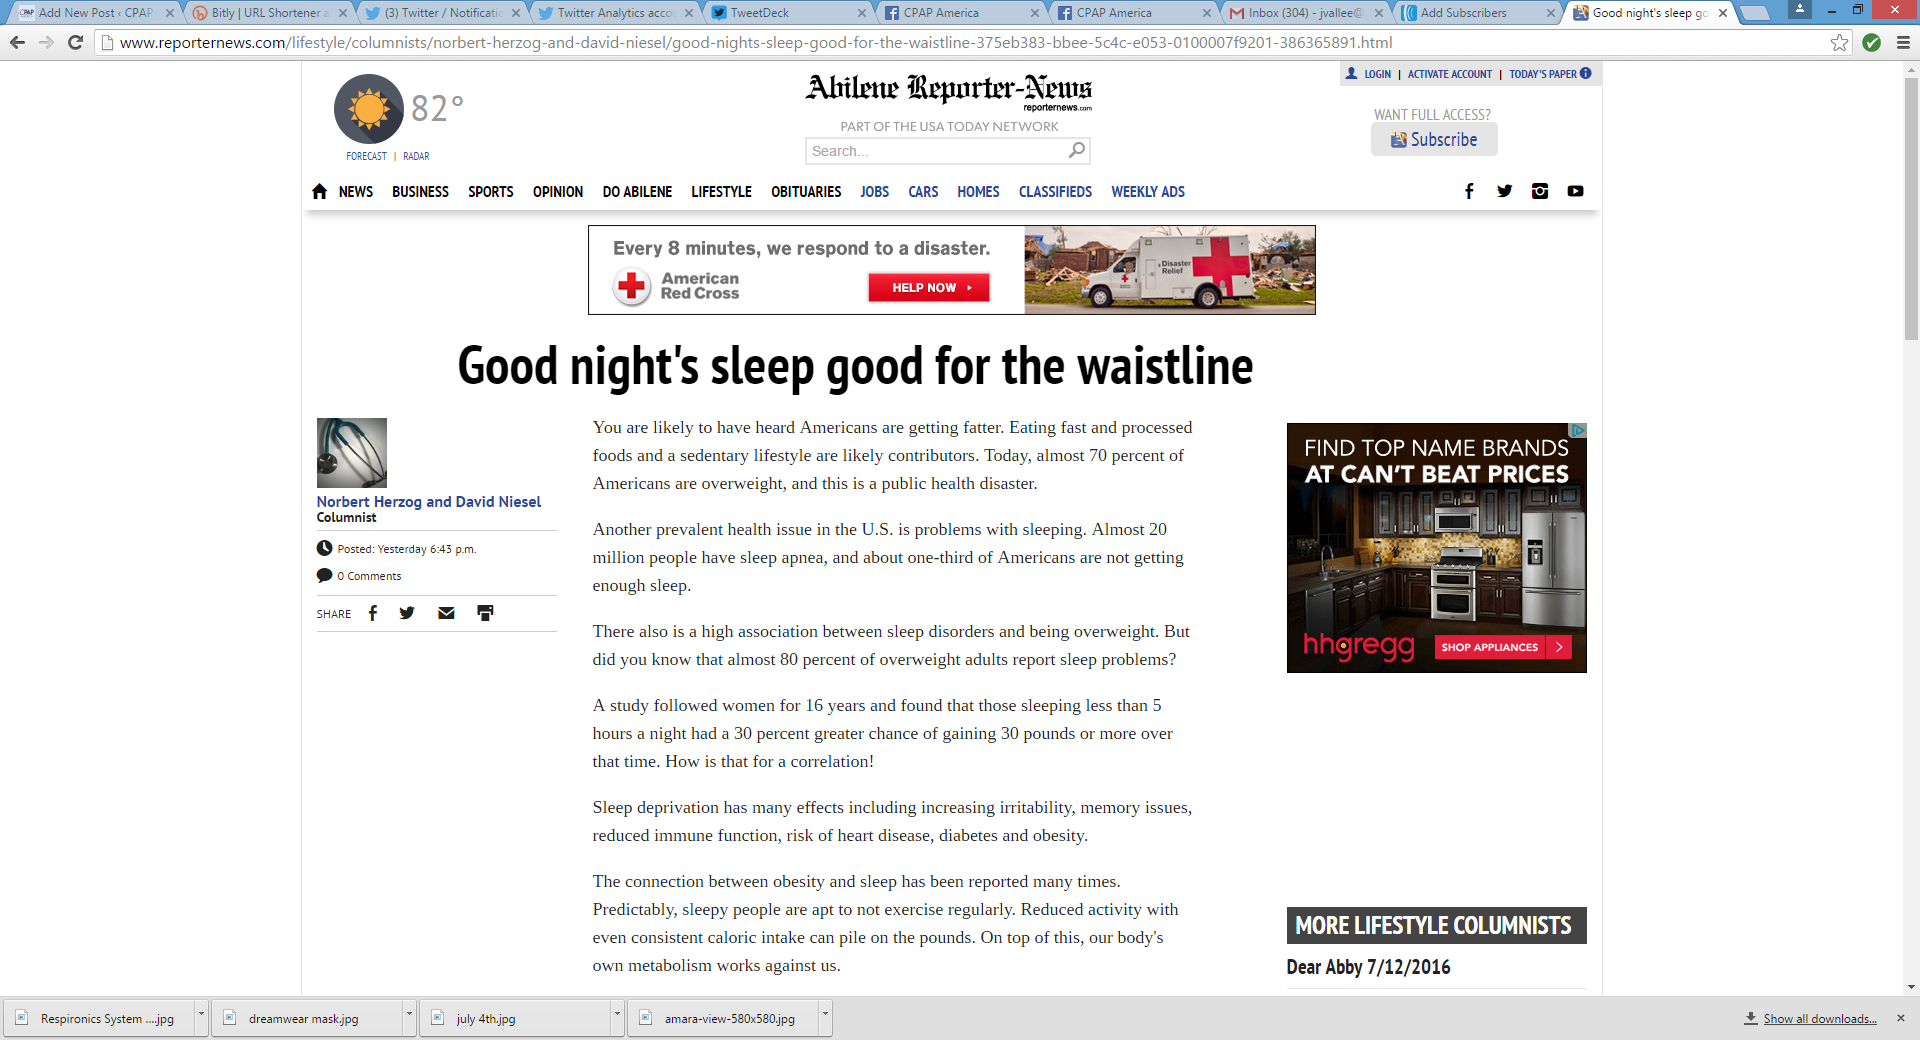Share article via Twitter bird icon
This screenshot has height=1040, width=1920.
pyautogui.click(x=407, y=613)
